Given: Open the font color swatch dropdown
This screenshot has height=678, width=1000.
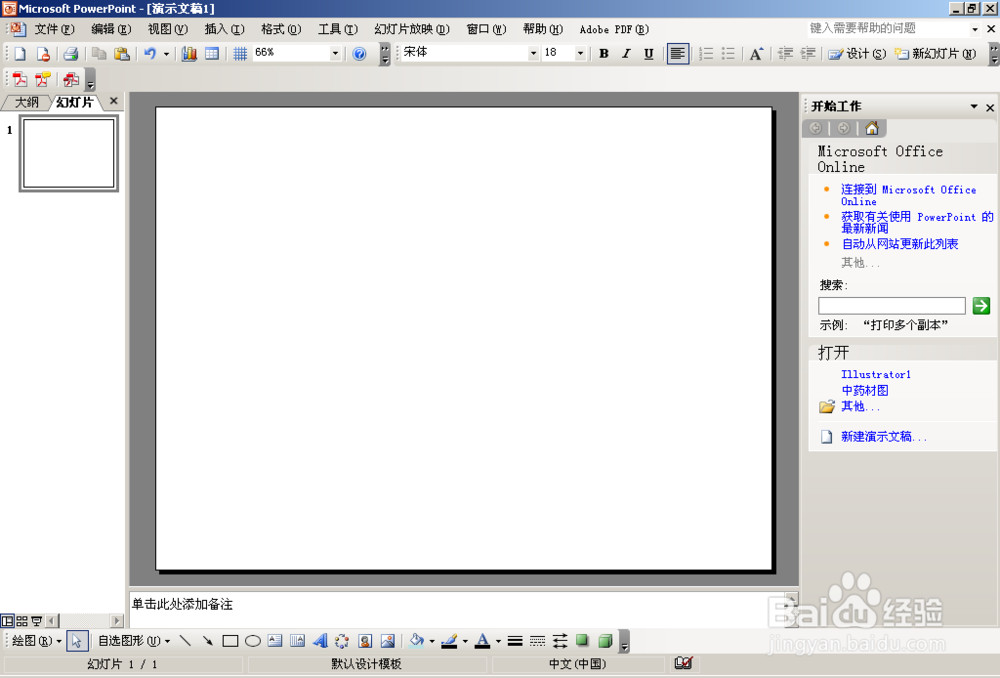Looking at the screenshot, I should pyautogui.click(x=497, y=641).
